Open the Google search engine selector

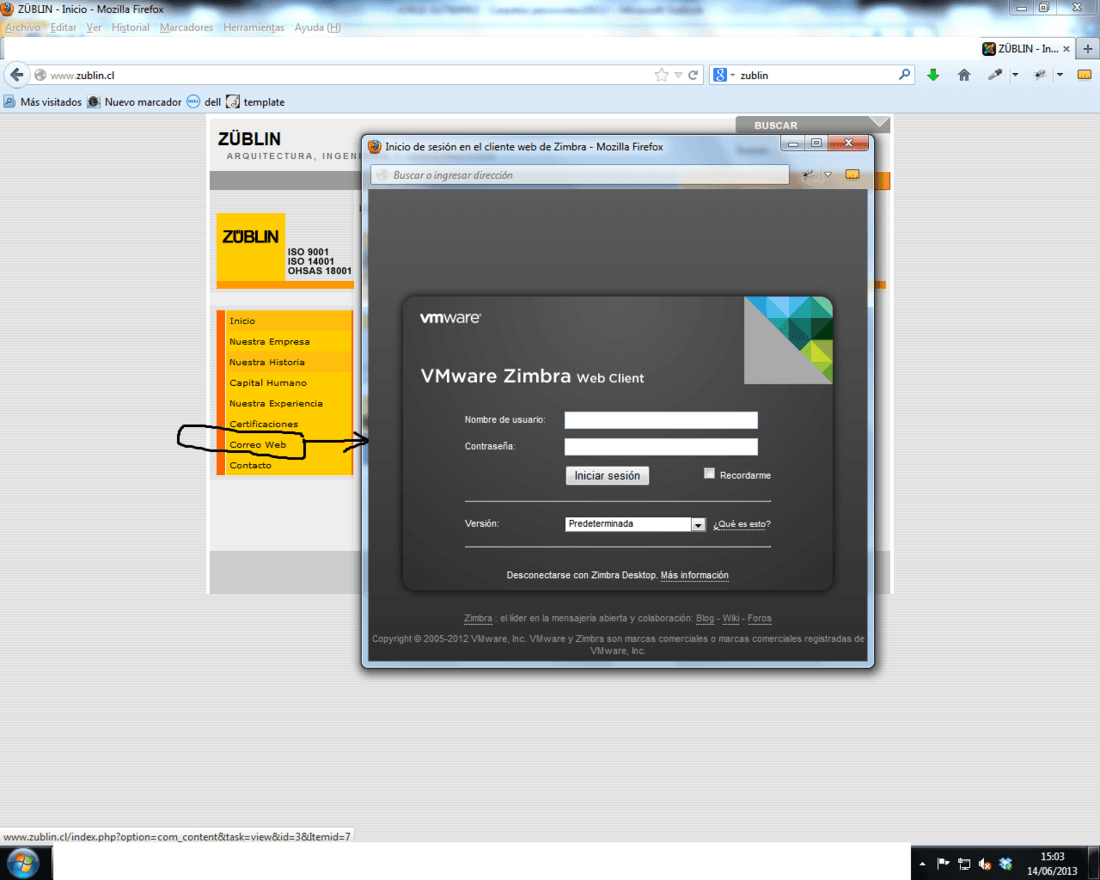tap(723, 75)
